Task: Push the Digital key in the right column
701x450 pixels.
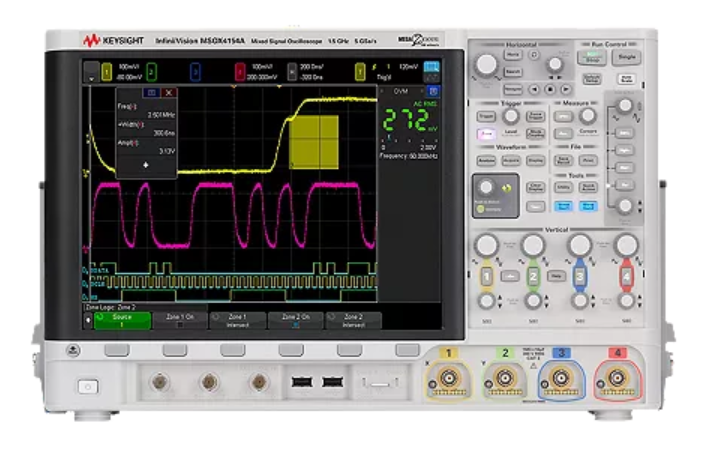Action: (x=624, y=150)
